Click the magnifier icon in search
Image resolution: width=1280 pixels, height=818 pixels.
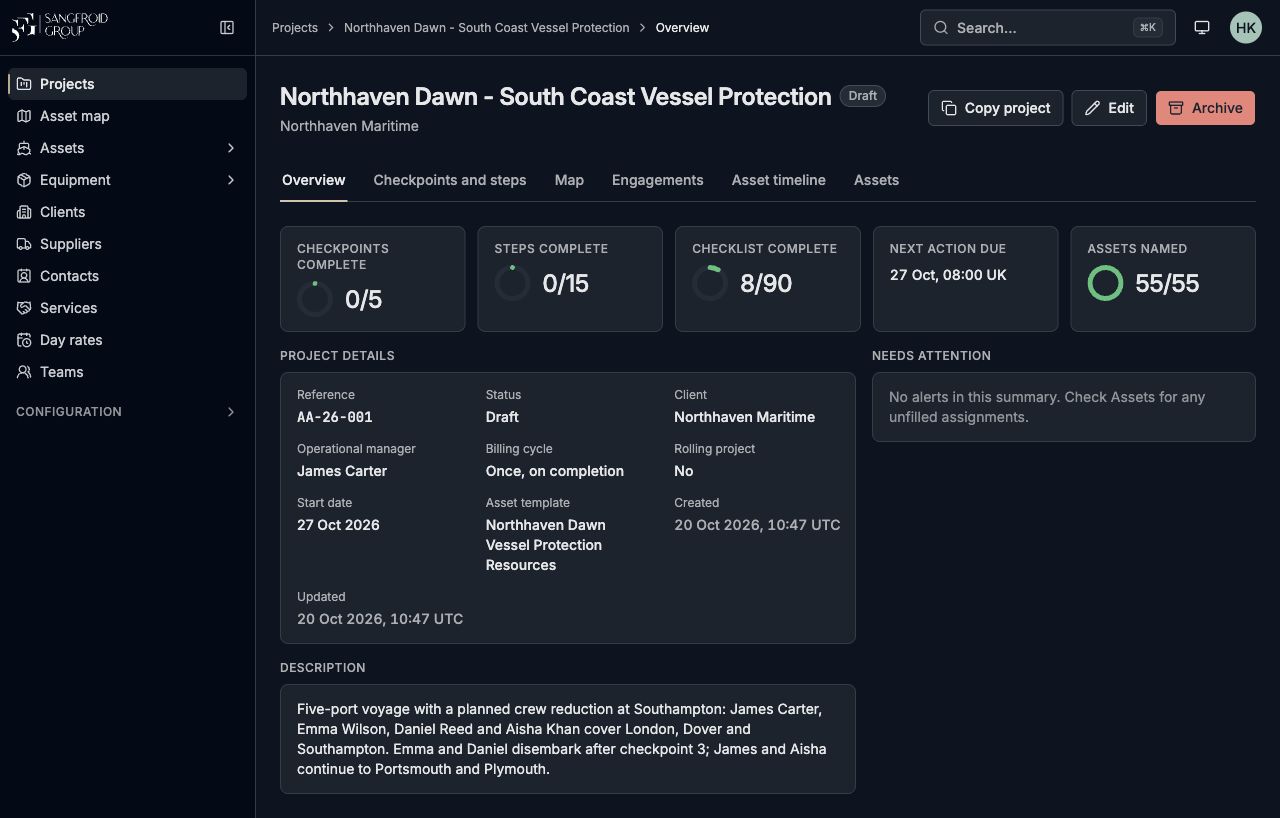941,28
